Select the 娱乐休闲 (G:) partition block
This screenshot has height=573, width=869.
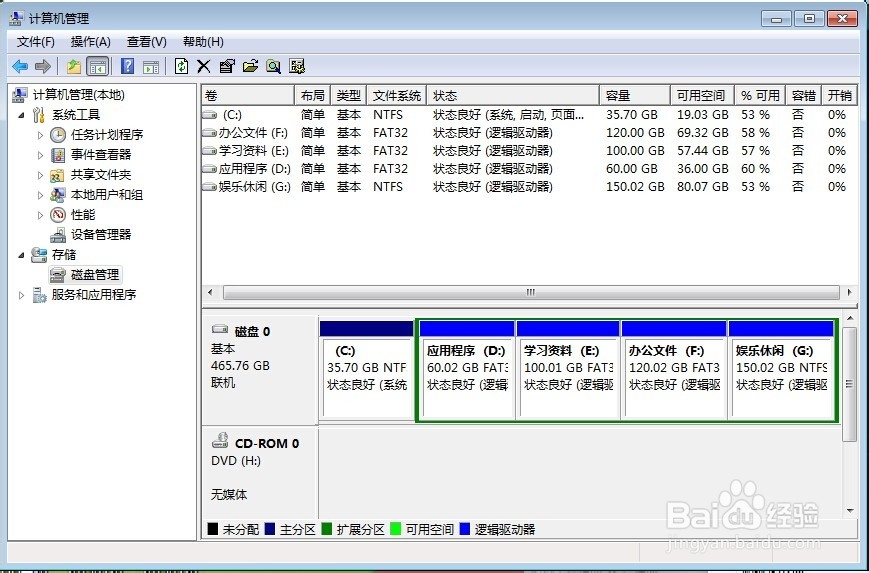[x=781, y=370]
